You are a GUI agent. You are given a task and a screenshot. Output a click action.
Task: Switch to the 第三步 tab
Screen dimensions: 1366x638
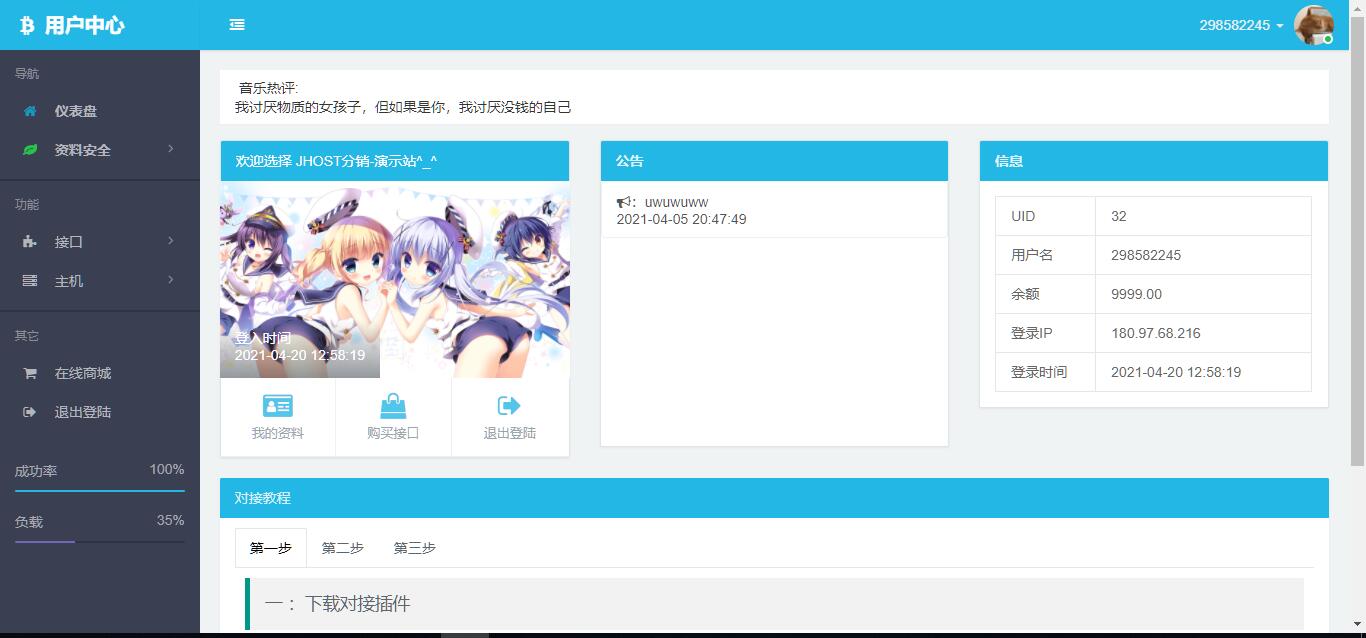[x=415, y=548]
